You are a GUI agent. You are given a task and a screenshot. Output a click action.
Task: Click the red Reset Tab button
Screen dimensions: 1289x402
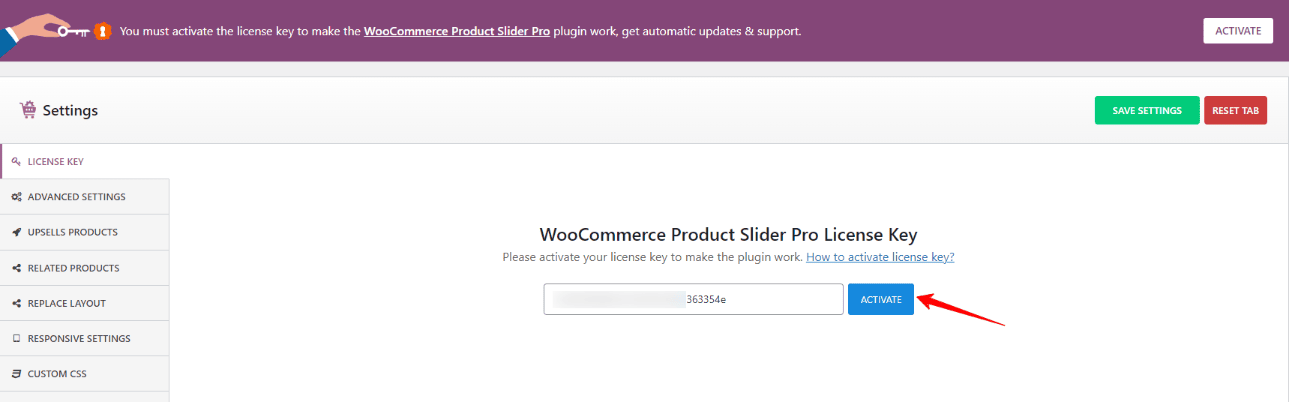[1235, 110]
